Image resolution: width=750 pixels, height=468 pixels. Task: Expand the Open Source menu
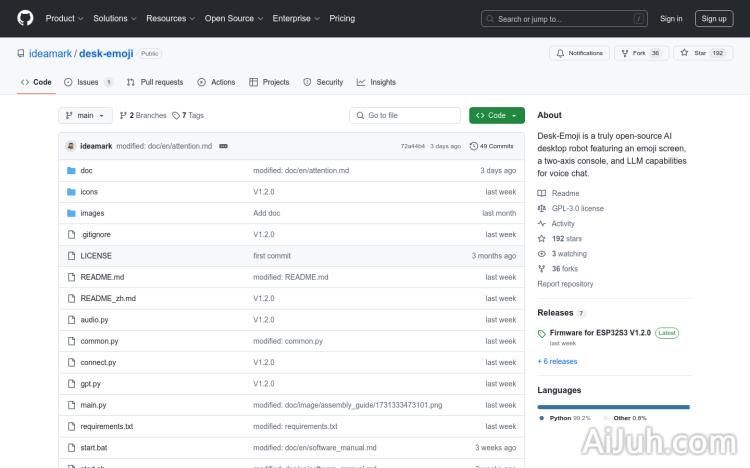coord(233,18)
